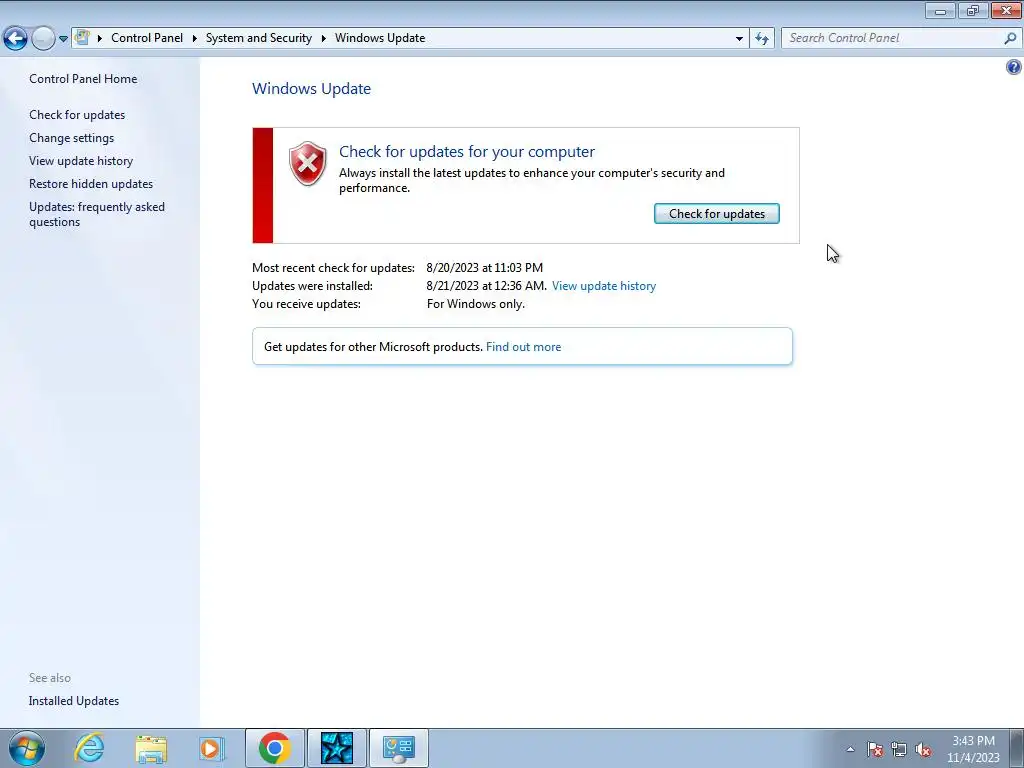
Task: Select Windows Update breadcrumb
Action: click(380, 38)
